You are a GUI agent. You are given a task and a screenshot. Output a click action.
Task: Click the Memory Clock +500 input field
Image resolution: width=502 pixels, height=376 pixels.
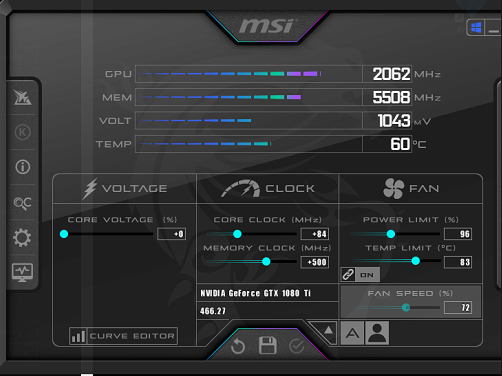click(x=315, y=262)
